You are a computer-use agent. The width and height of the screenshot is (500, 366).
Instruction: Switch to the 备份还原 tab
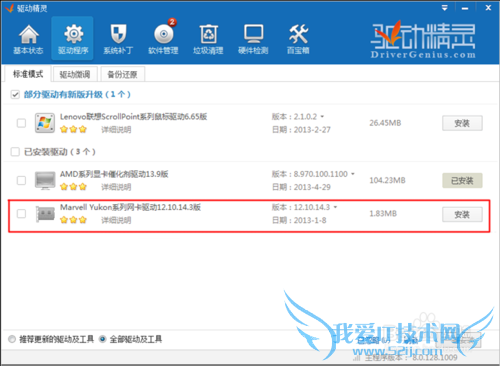coord(122,74)
